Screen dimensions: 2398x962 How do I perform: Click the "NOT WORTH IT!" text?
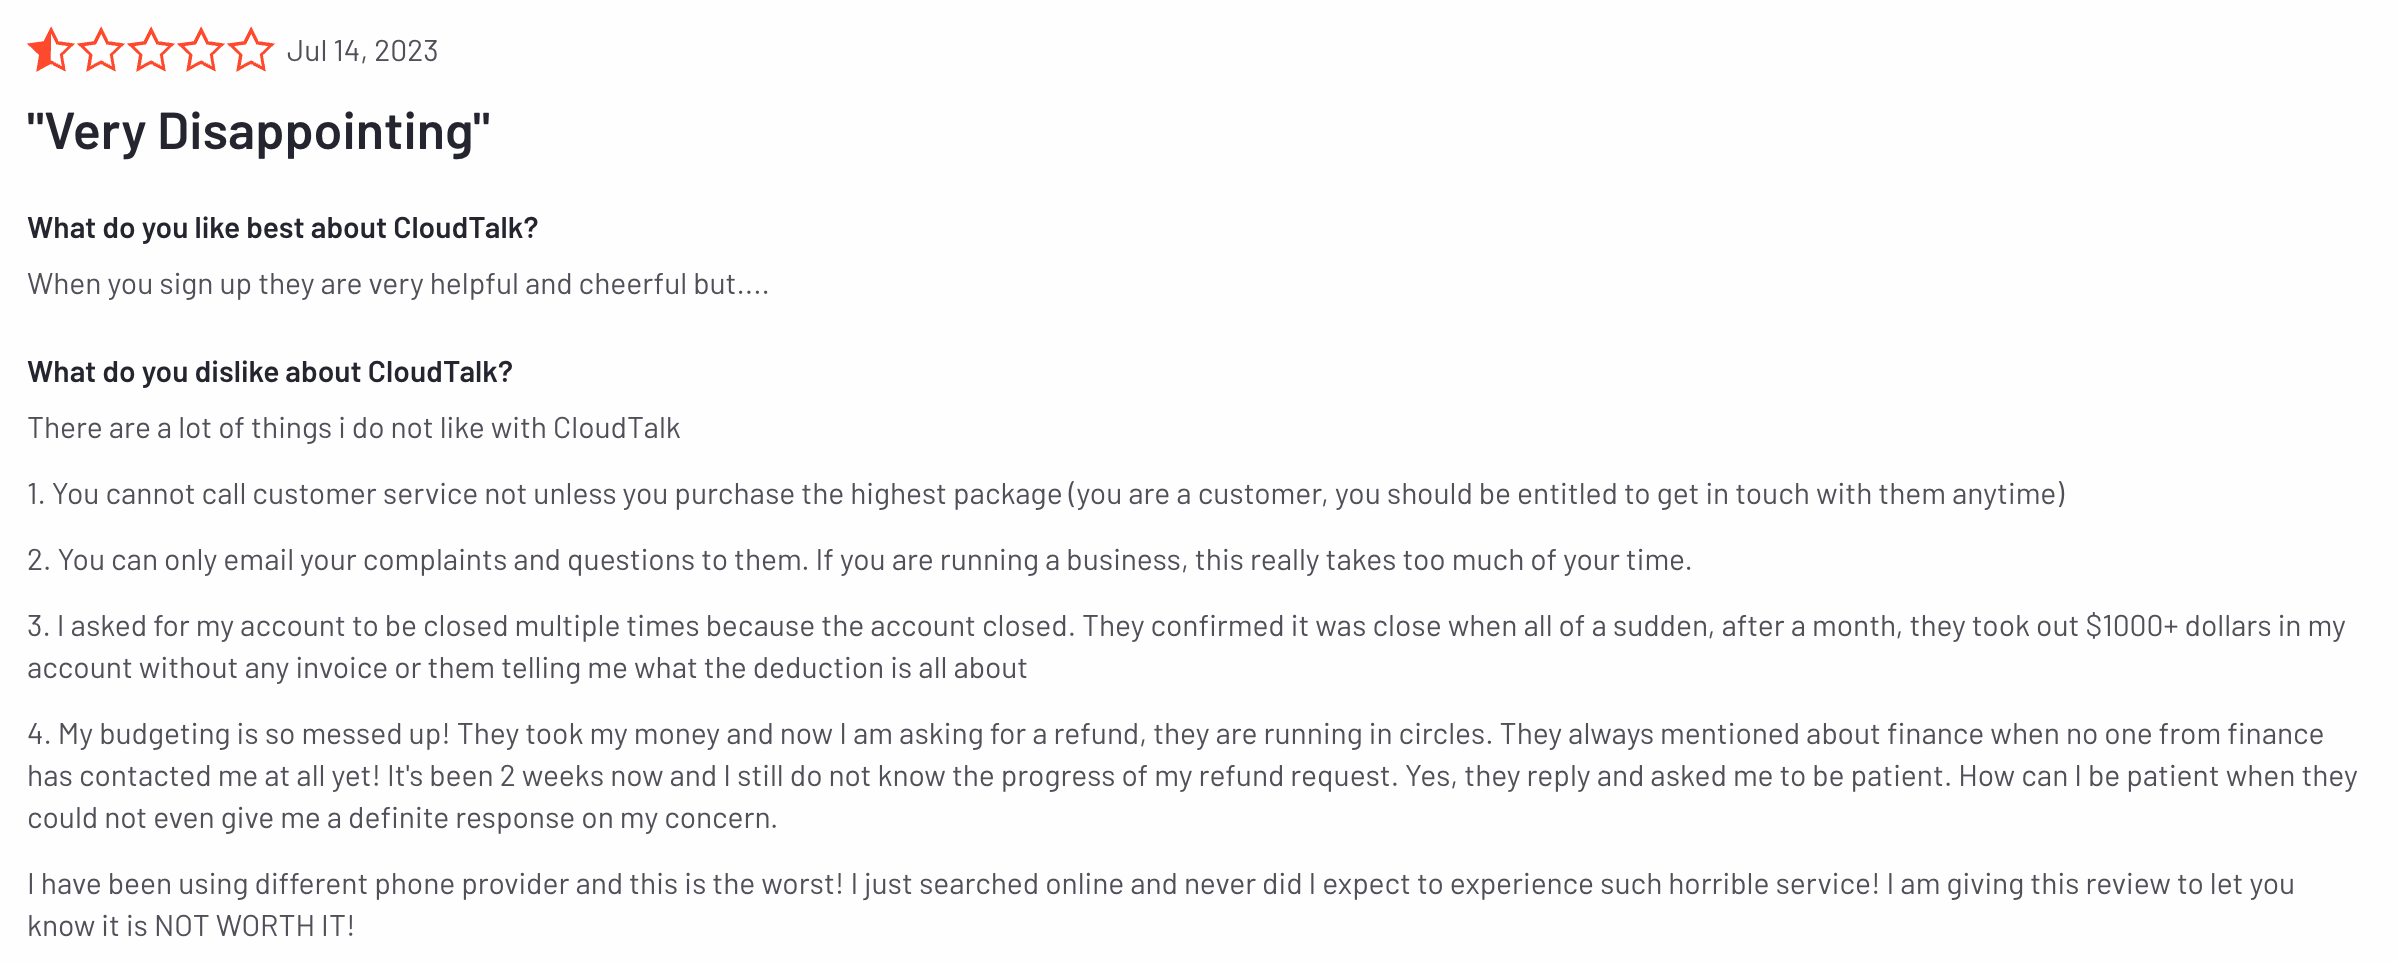point(254,926)
